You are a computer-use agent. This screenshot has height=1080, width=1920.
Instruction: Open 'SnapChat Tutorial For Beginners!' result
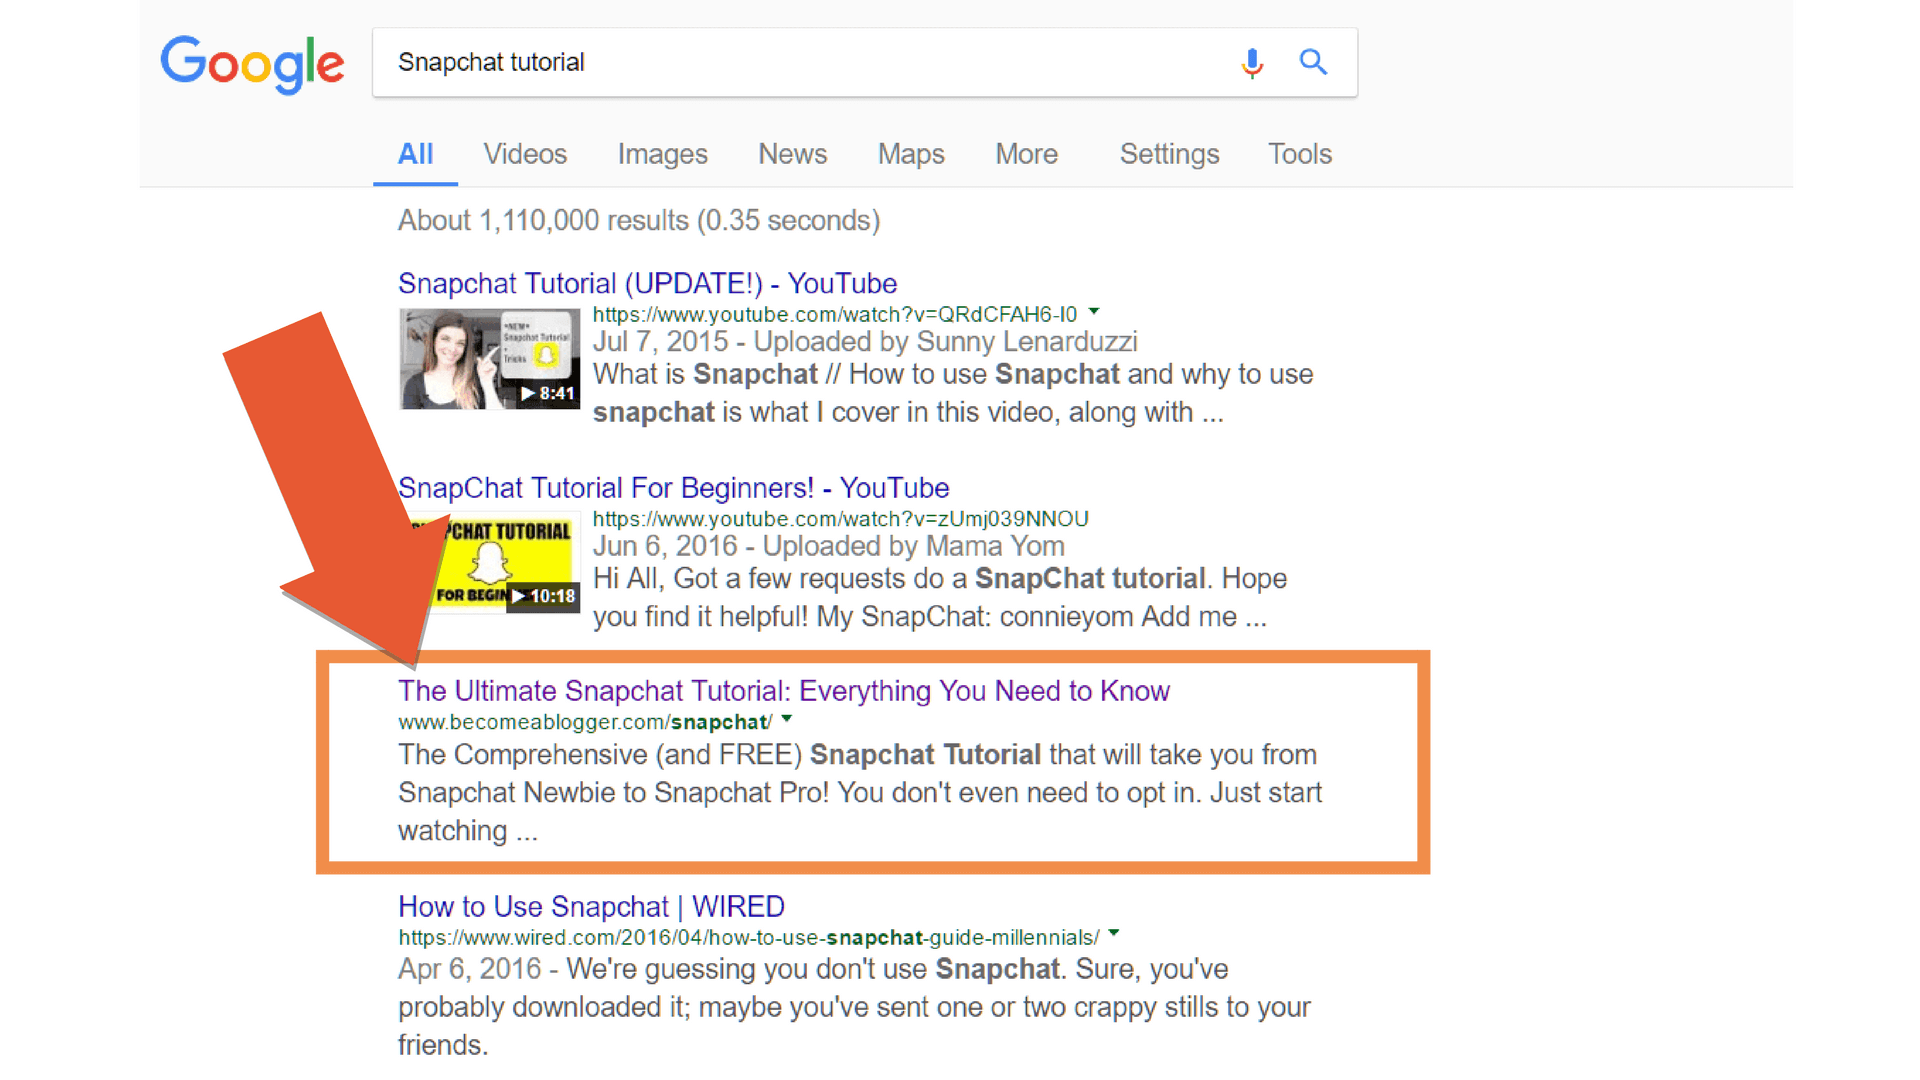point(673,488)
